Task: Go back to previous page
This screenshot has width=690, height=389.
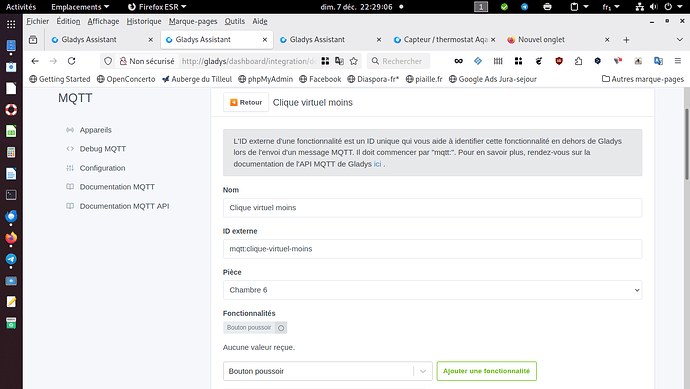Action: 35,61
